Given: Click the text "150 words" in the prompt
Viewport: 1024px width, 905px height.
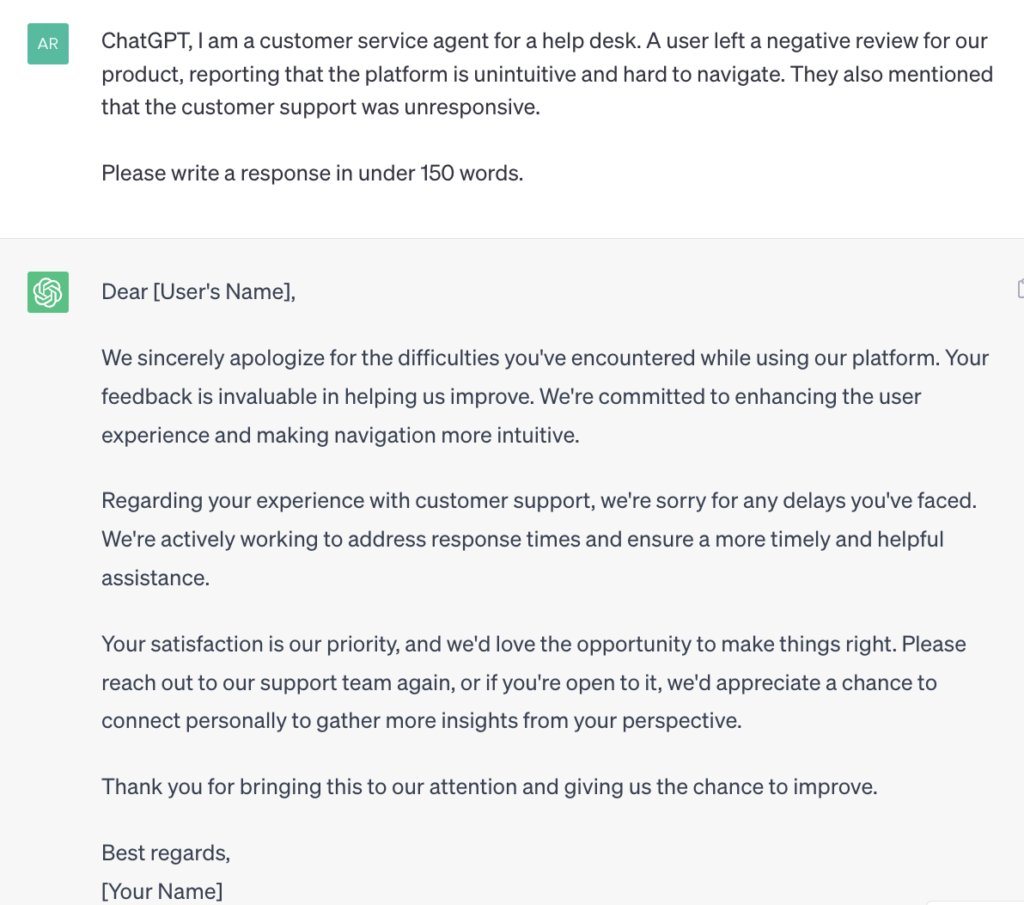Looking at the screenshot, I should [x=472, y=173].
